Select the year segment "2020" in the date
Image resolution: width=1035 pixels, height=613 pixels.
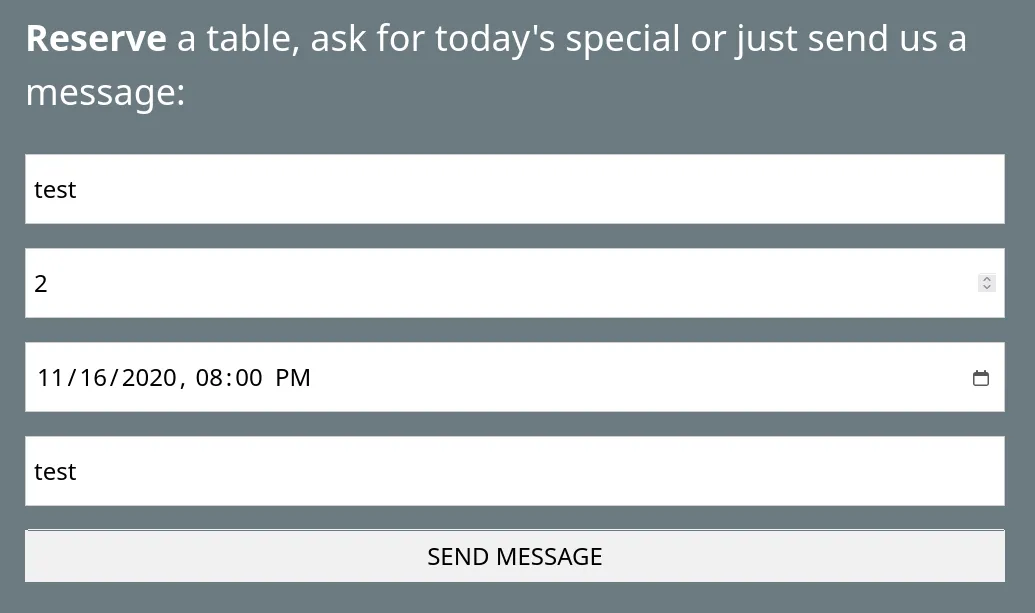coord(149,378)
